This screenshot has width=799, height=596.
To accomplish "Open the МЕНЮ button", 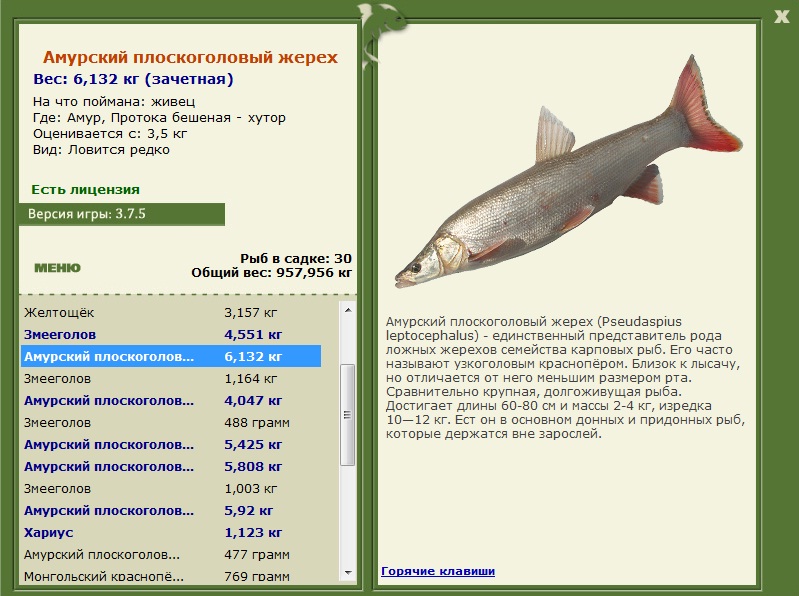I will pos(57,268).
